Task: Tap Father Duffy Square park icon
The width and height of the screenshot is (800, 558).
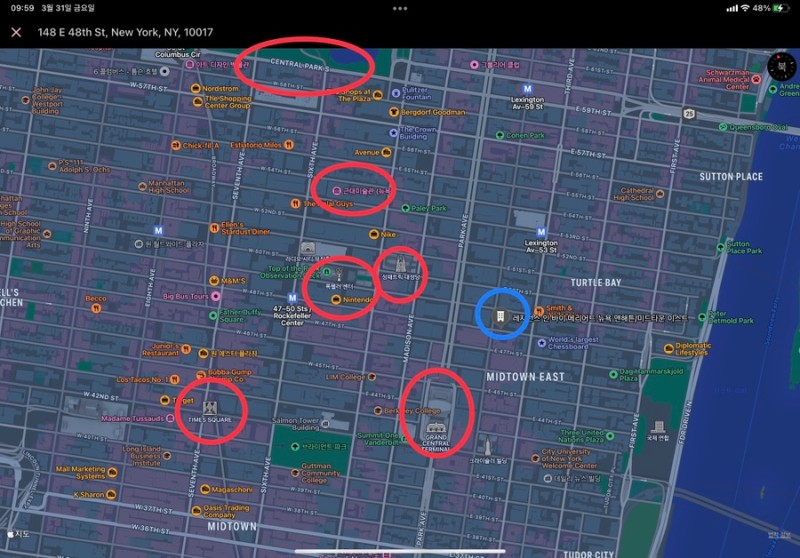Action: point(213,316)
